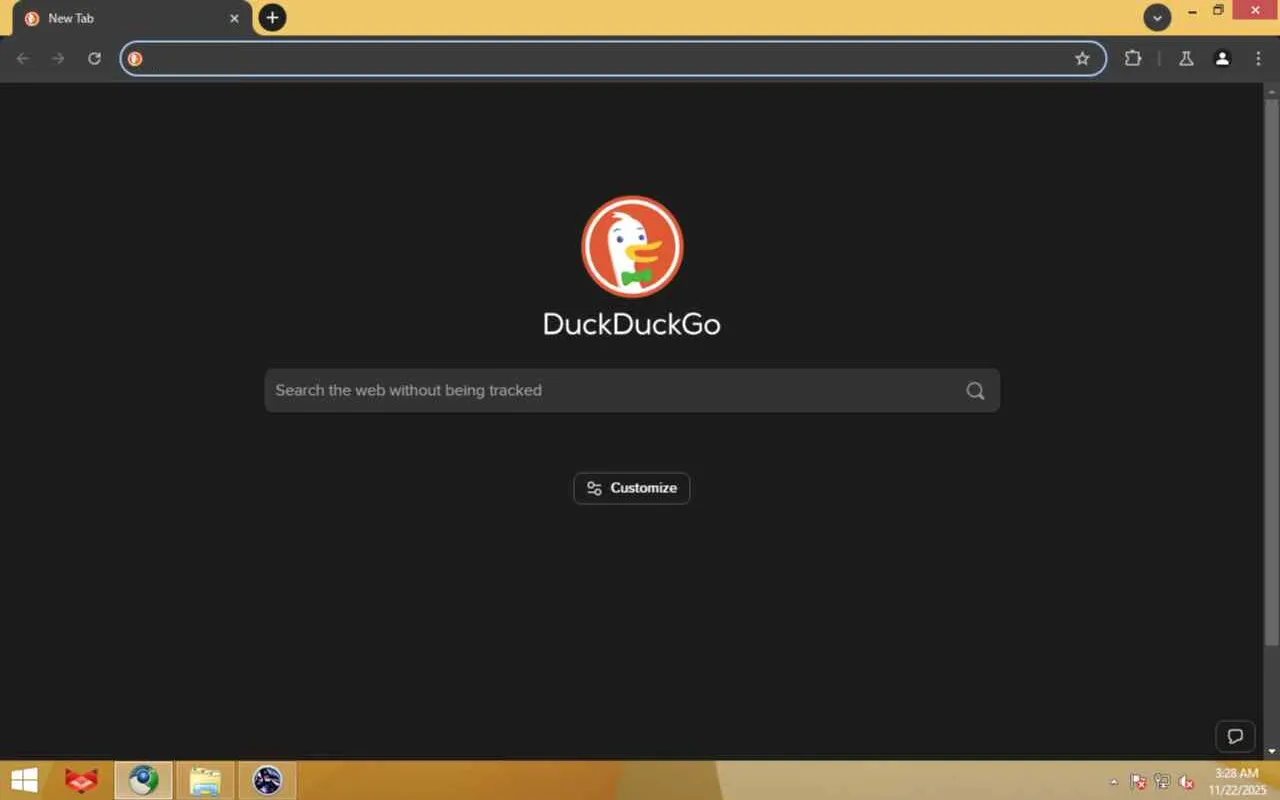Restore down the browser window
Image resolution: width=1280 pixels, height=800 pixels.
(1218, 11)
